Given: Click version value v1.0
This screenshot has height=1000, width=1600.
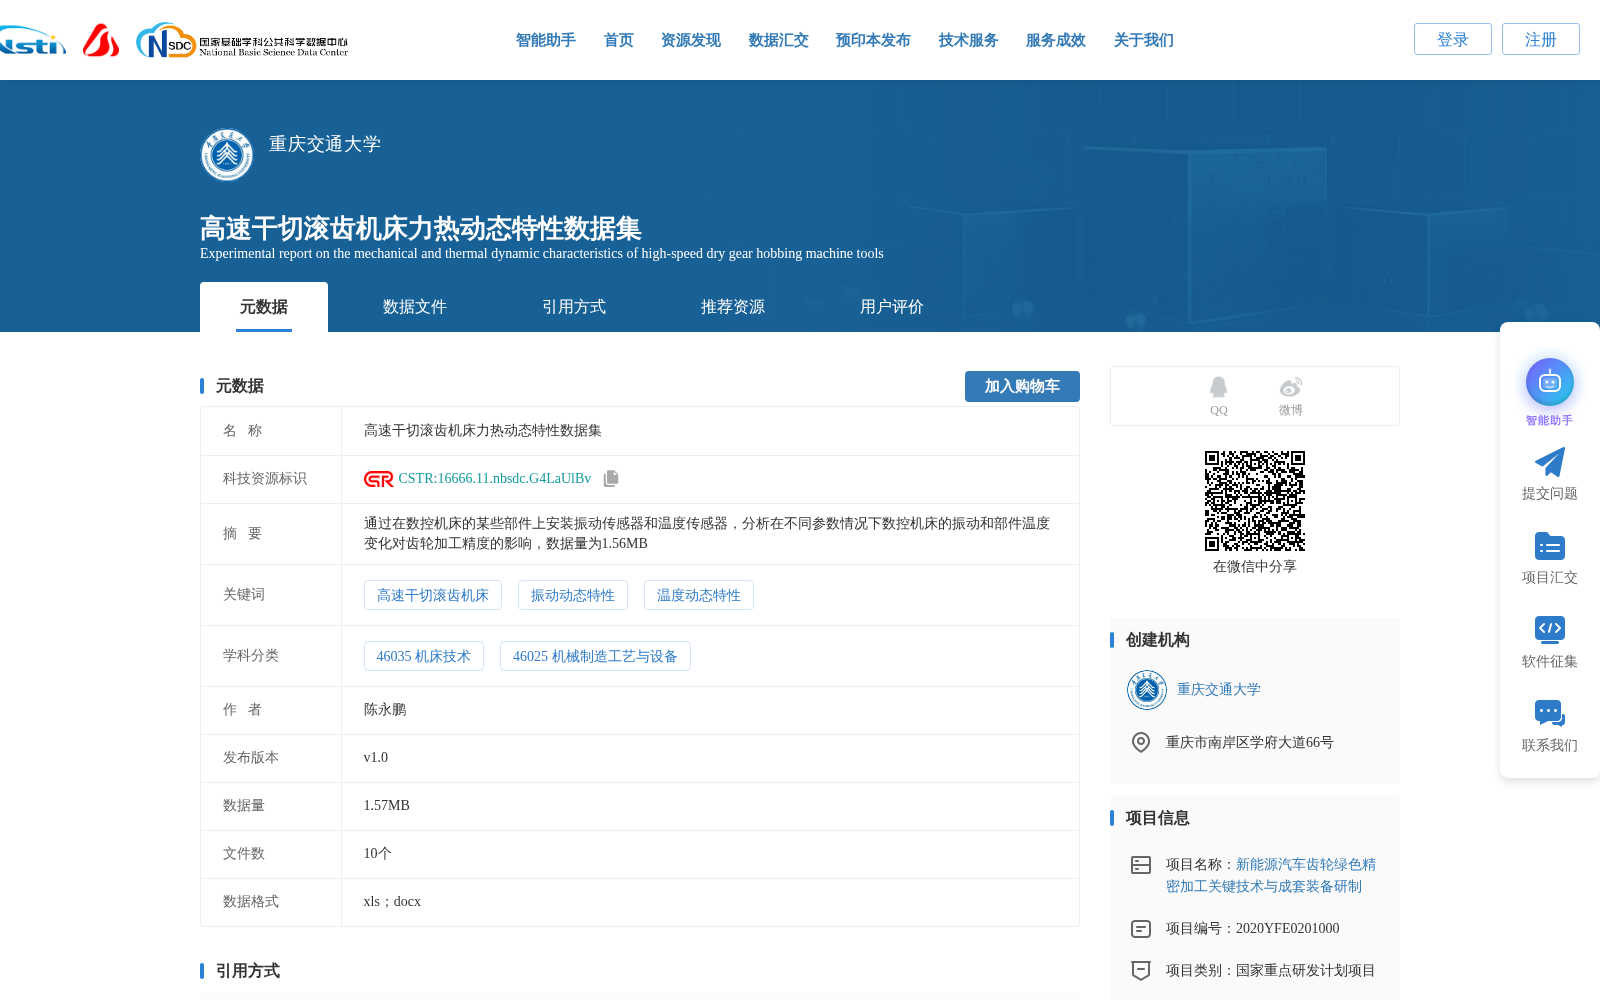Looking at the screenshot, I should (x=376, y=758).
